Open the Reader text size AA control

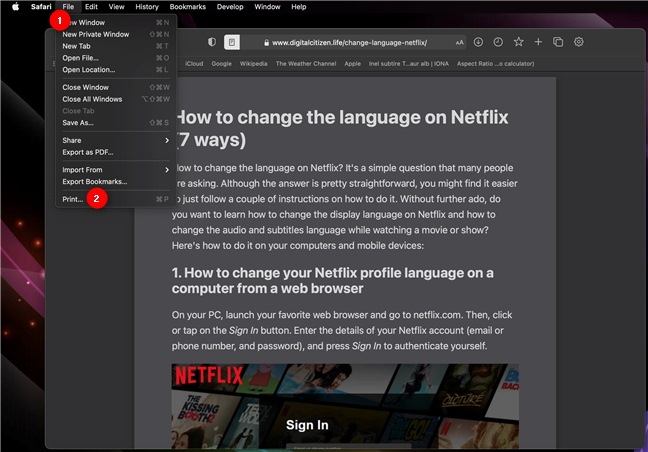pos(460,43)
